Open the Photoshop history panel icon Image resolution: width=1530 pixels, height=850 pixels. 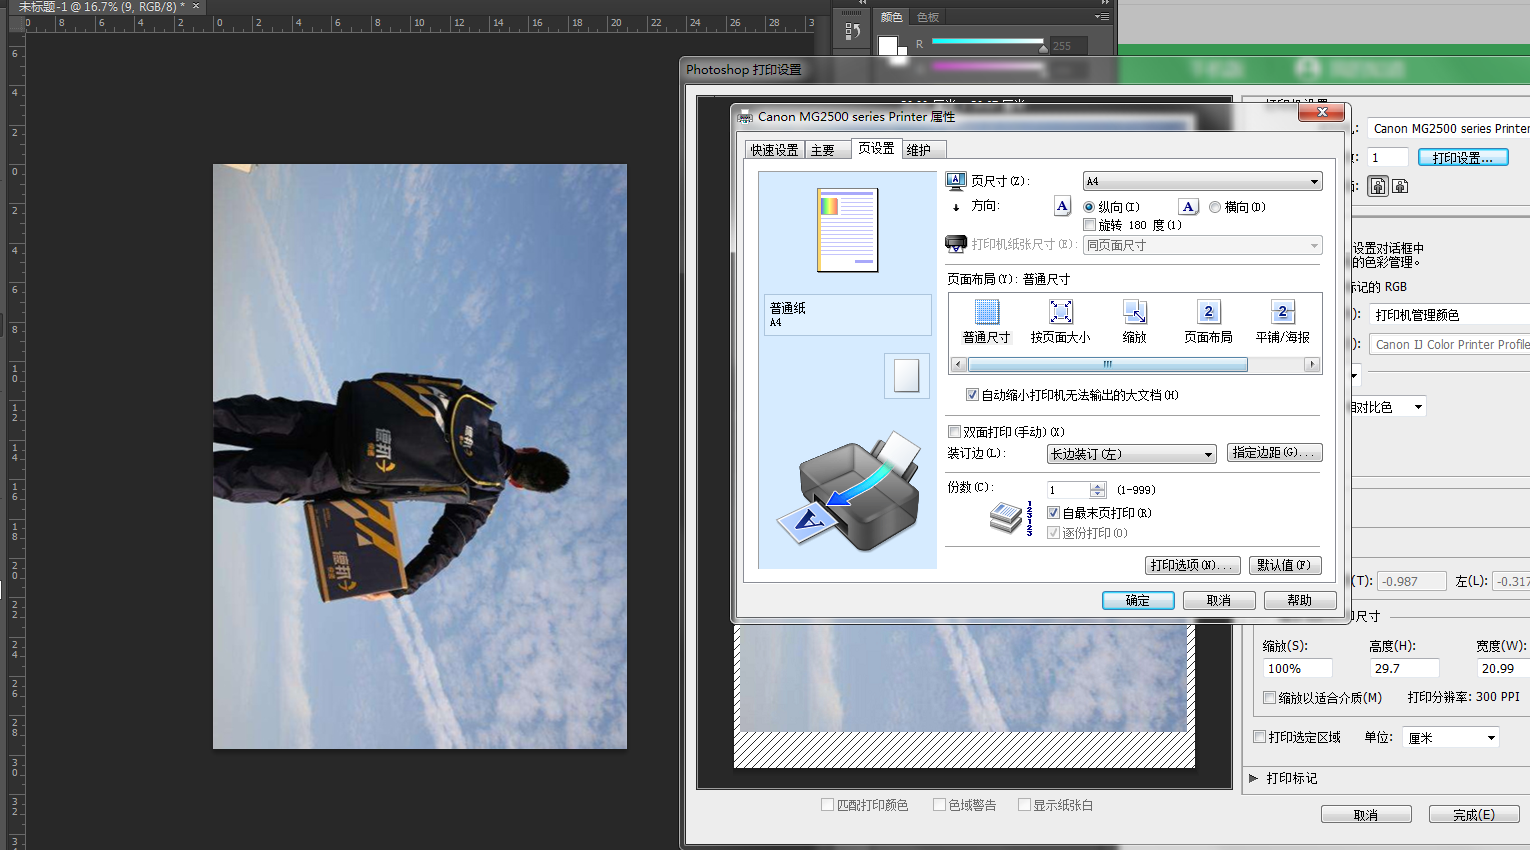coord(852,31)
